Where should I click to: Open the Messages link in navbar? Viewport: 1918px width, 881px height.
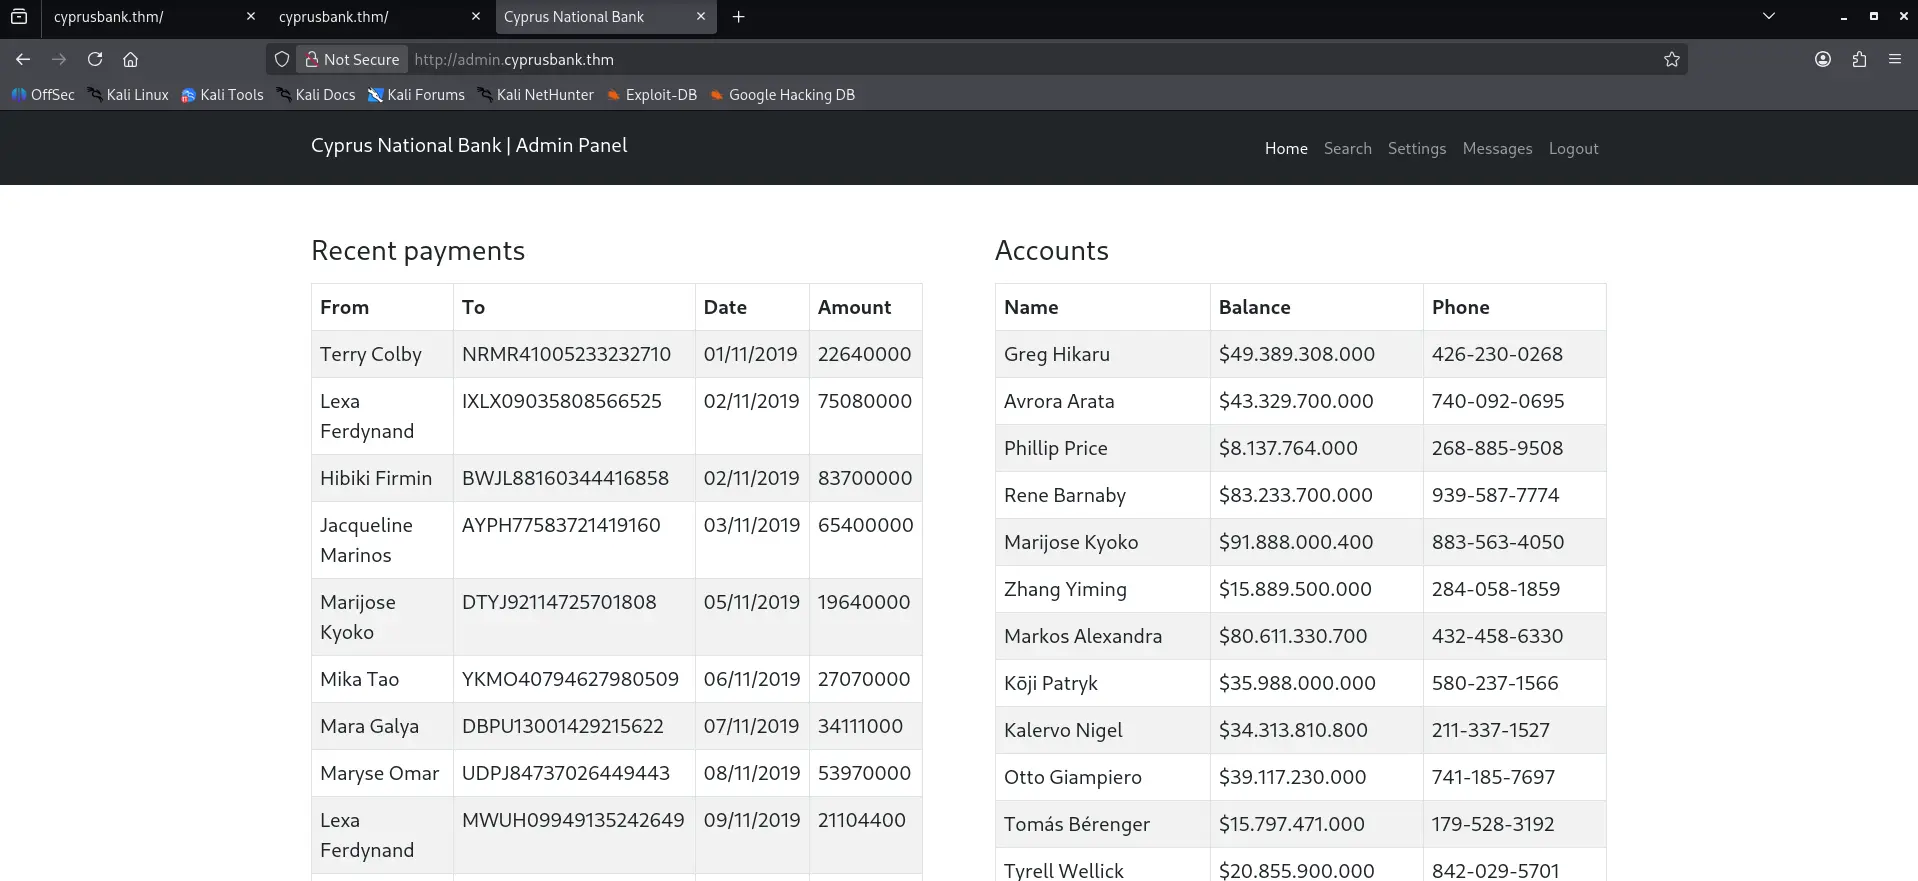1496,148
